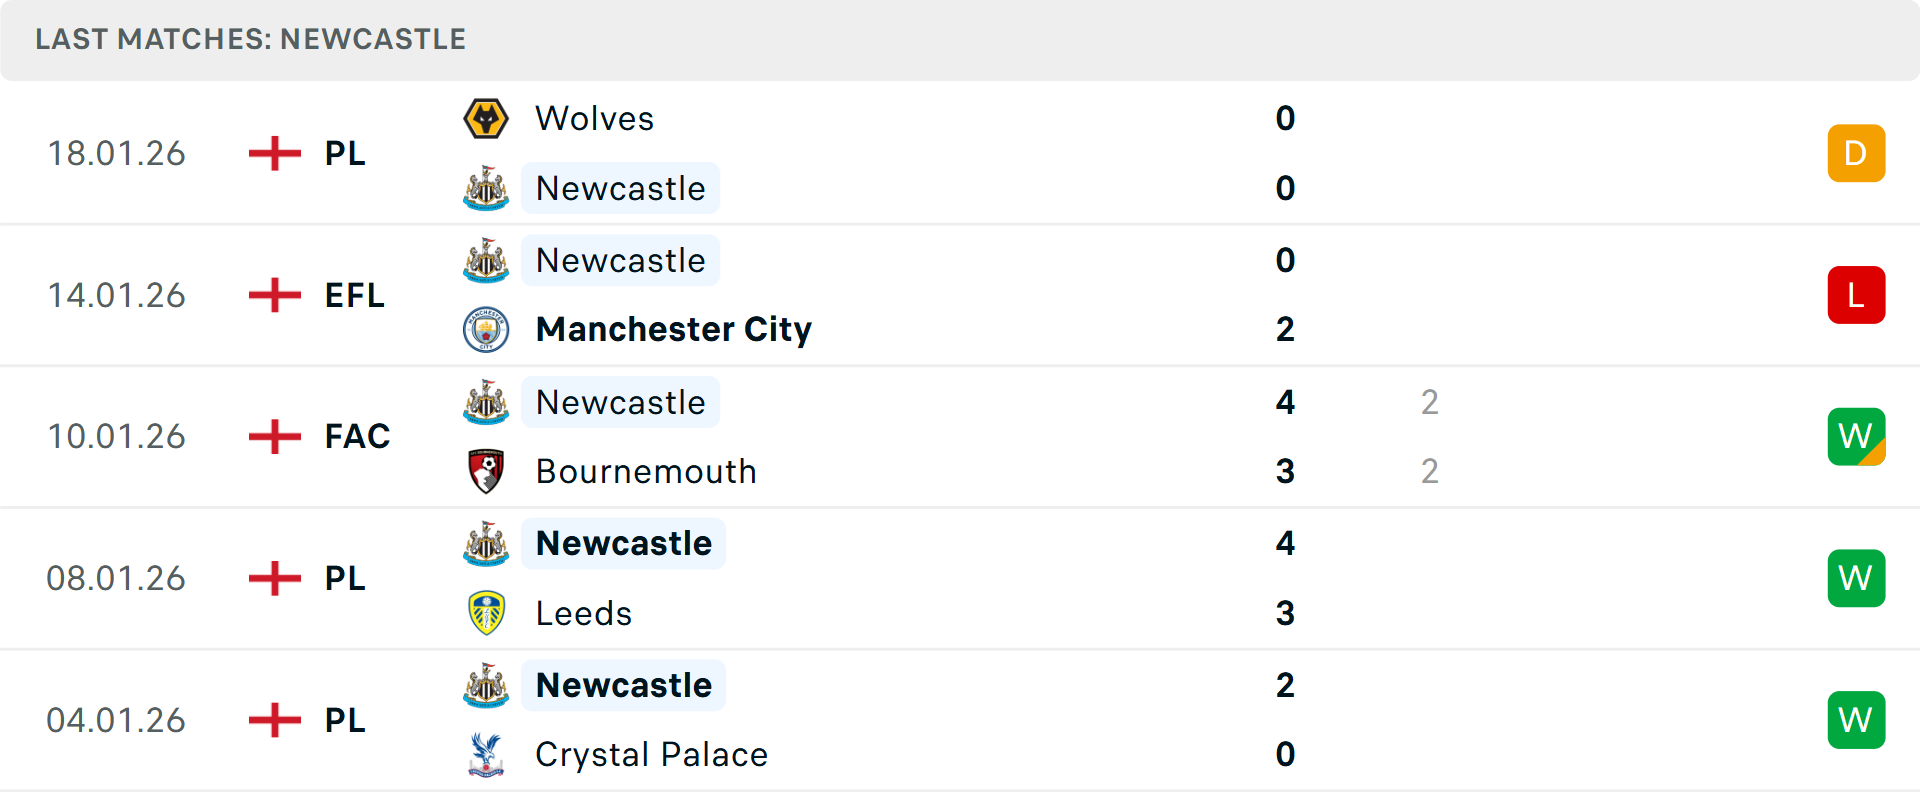
Task: Click the Bournemouth club crest
Action: click(486, 471)
